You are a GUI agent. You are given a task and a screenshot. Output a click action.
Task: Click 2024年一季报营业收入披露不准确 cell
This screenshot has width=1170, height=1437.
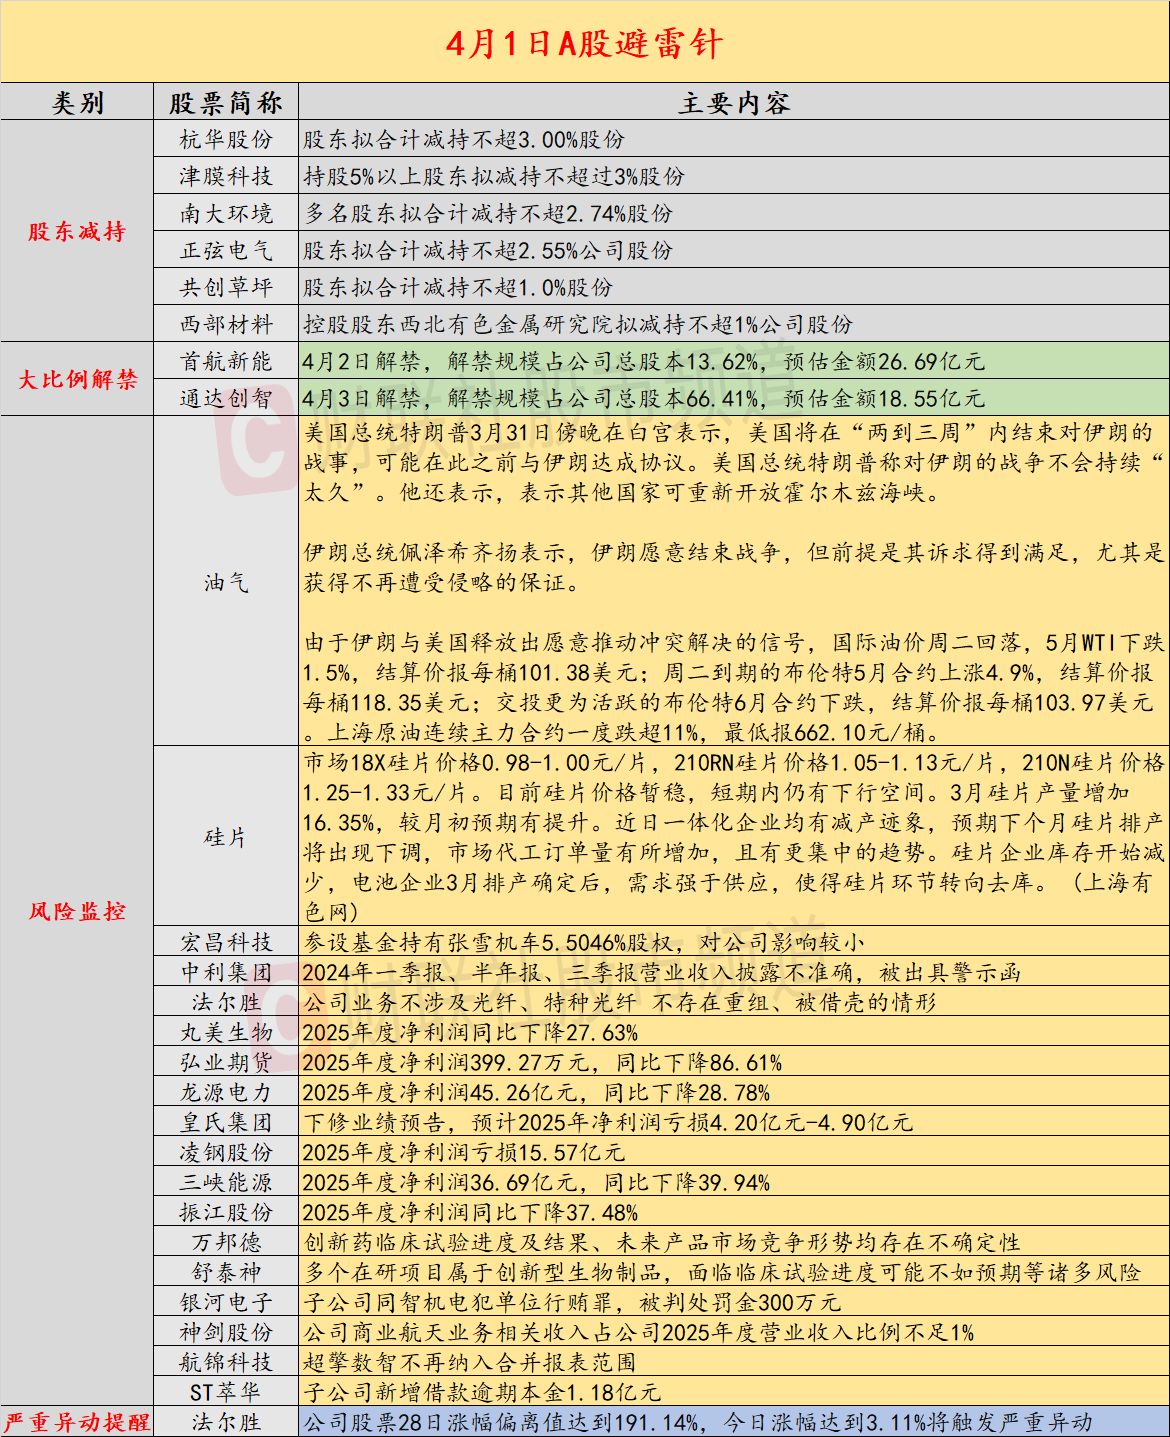click(734, 972)
